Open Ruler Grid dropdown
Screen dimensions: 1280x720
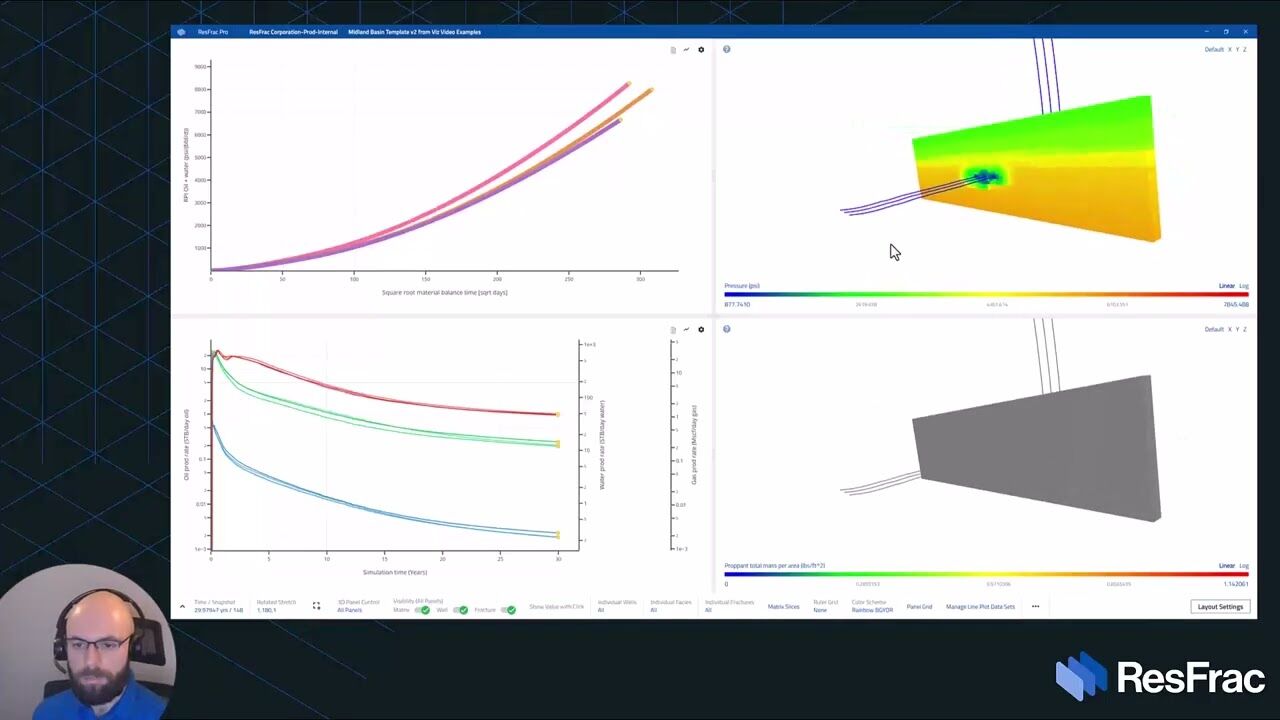click(x=825, y=606)
